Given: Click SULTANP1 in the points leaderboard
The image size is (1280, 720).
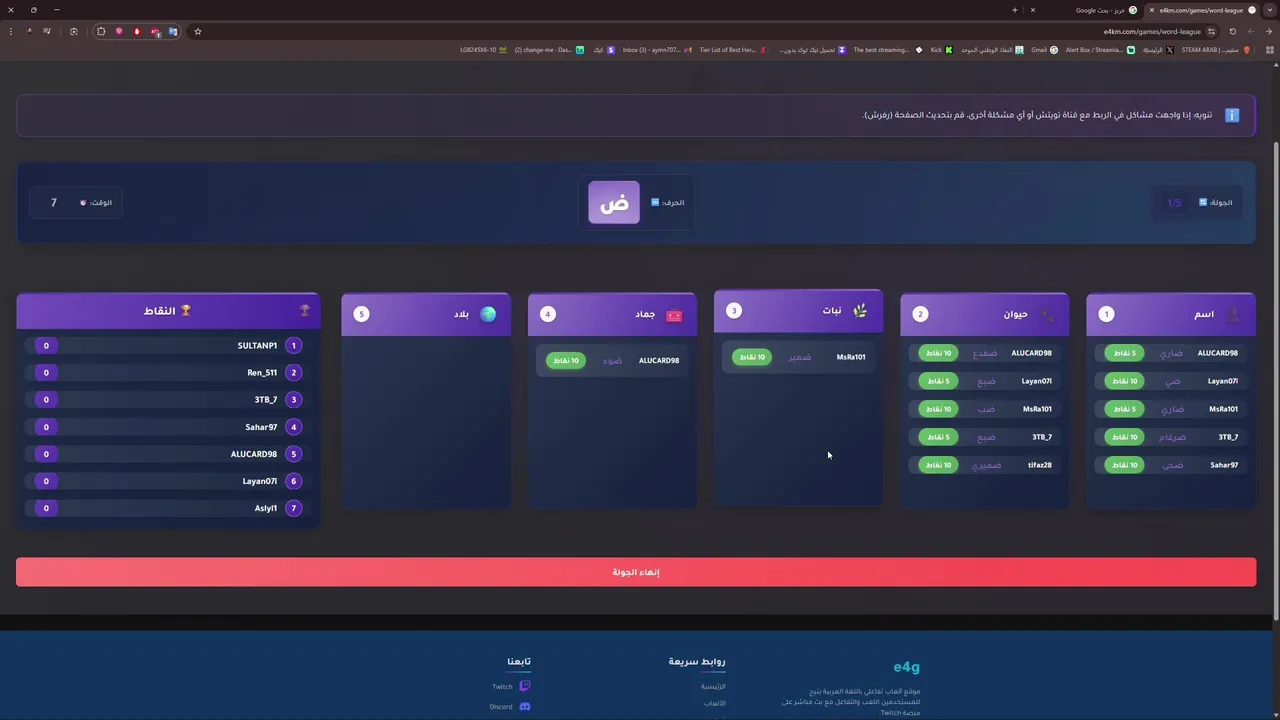Looking at the screenshot, I should pos(257,346).
